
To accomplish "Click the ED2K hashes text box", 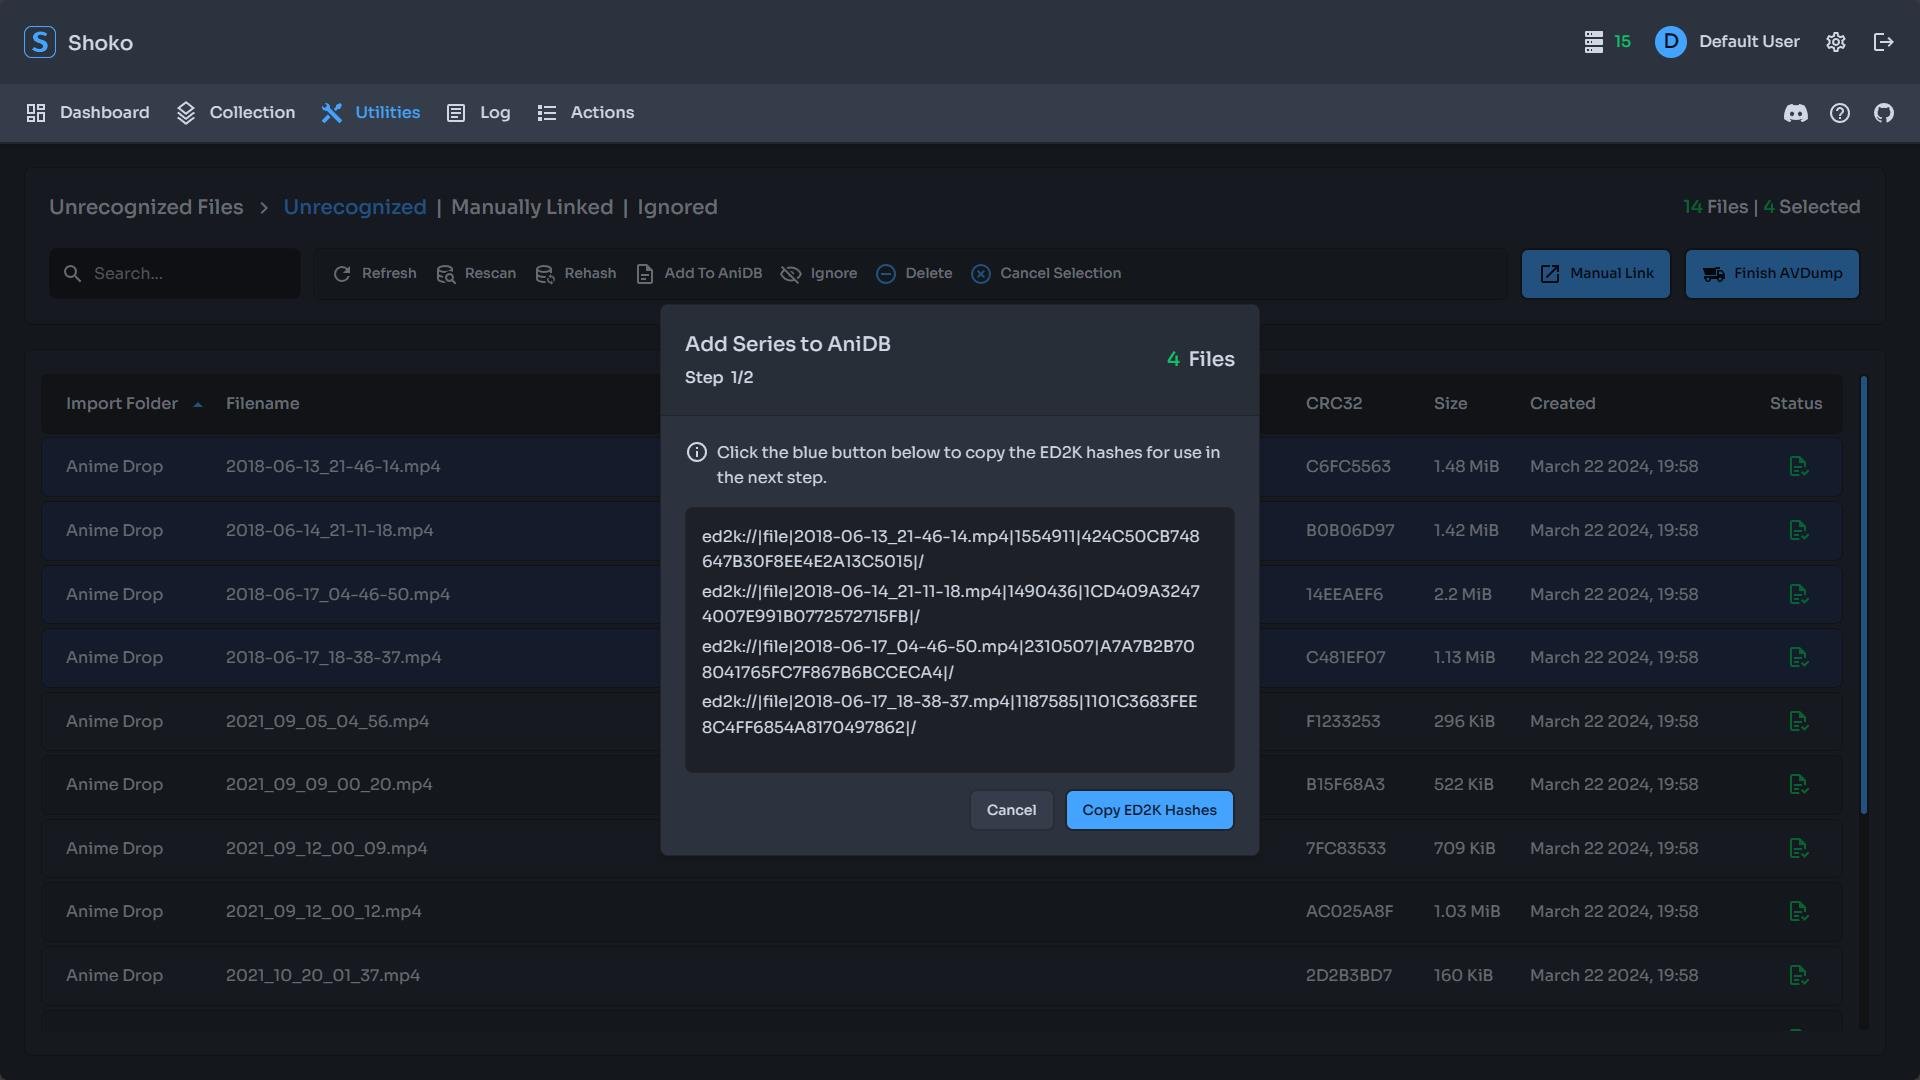I will (x=959, y=640).
